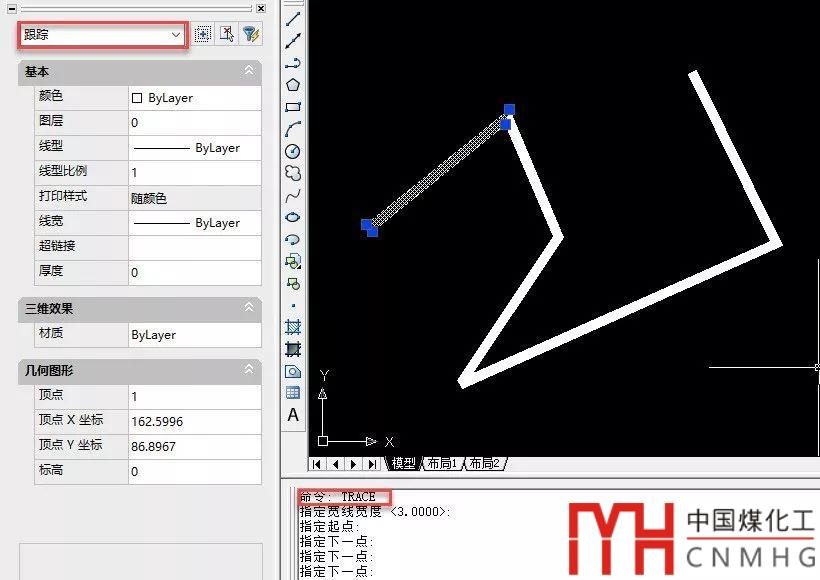Click the lower-left blue grip of trace
This screenshot has width=820, height=580.
click(x=367, y=224)
